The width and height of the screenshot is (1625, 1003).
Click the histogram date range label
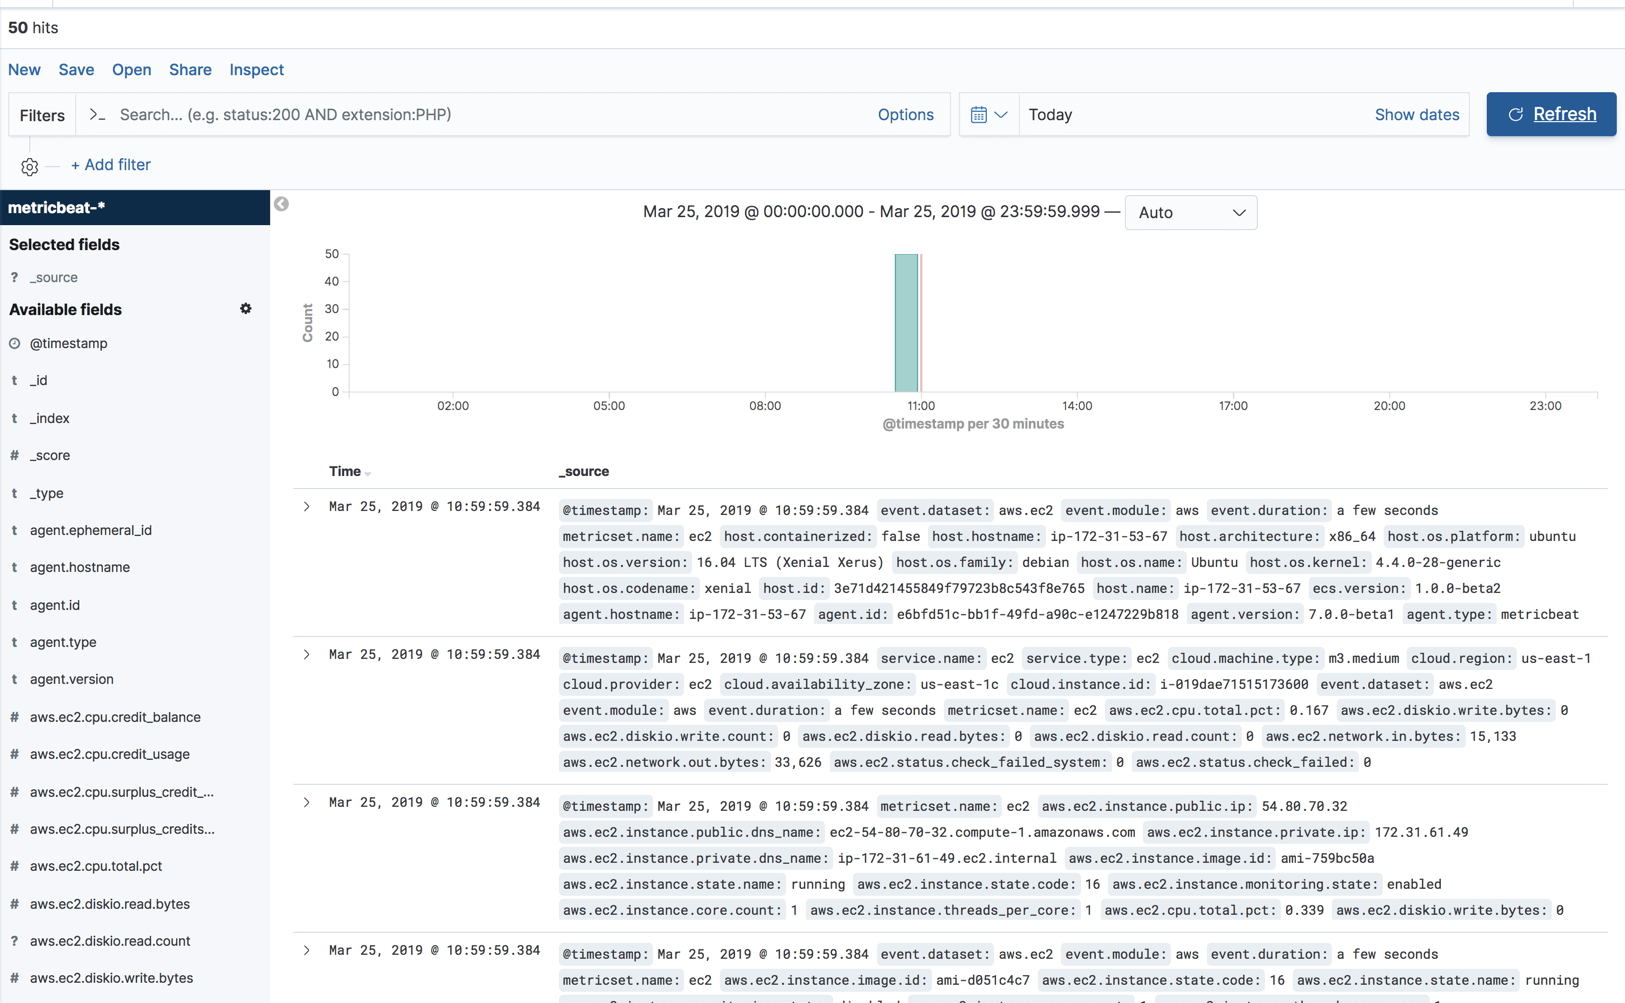pyautogui.click(x=871, y=212)
